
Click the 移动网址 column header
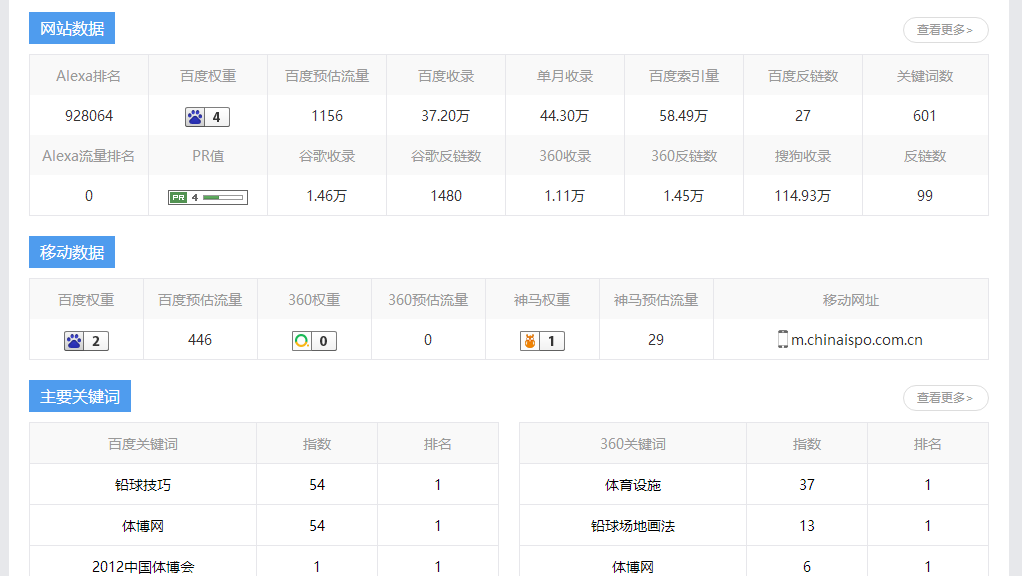[x=851, y=300]
